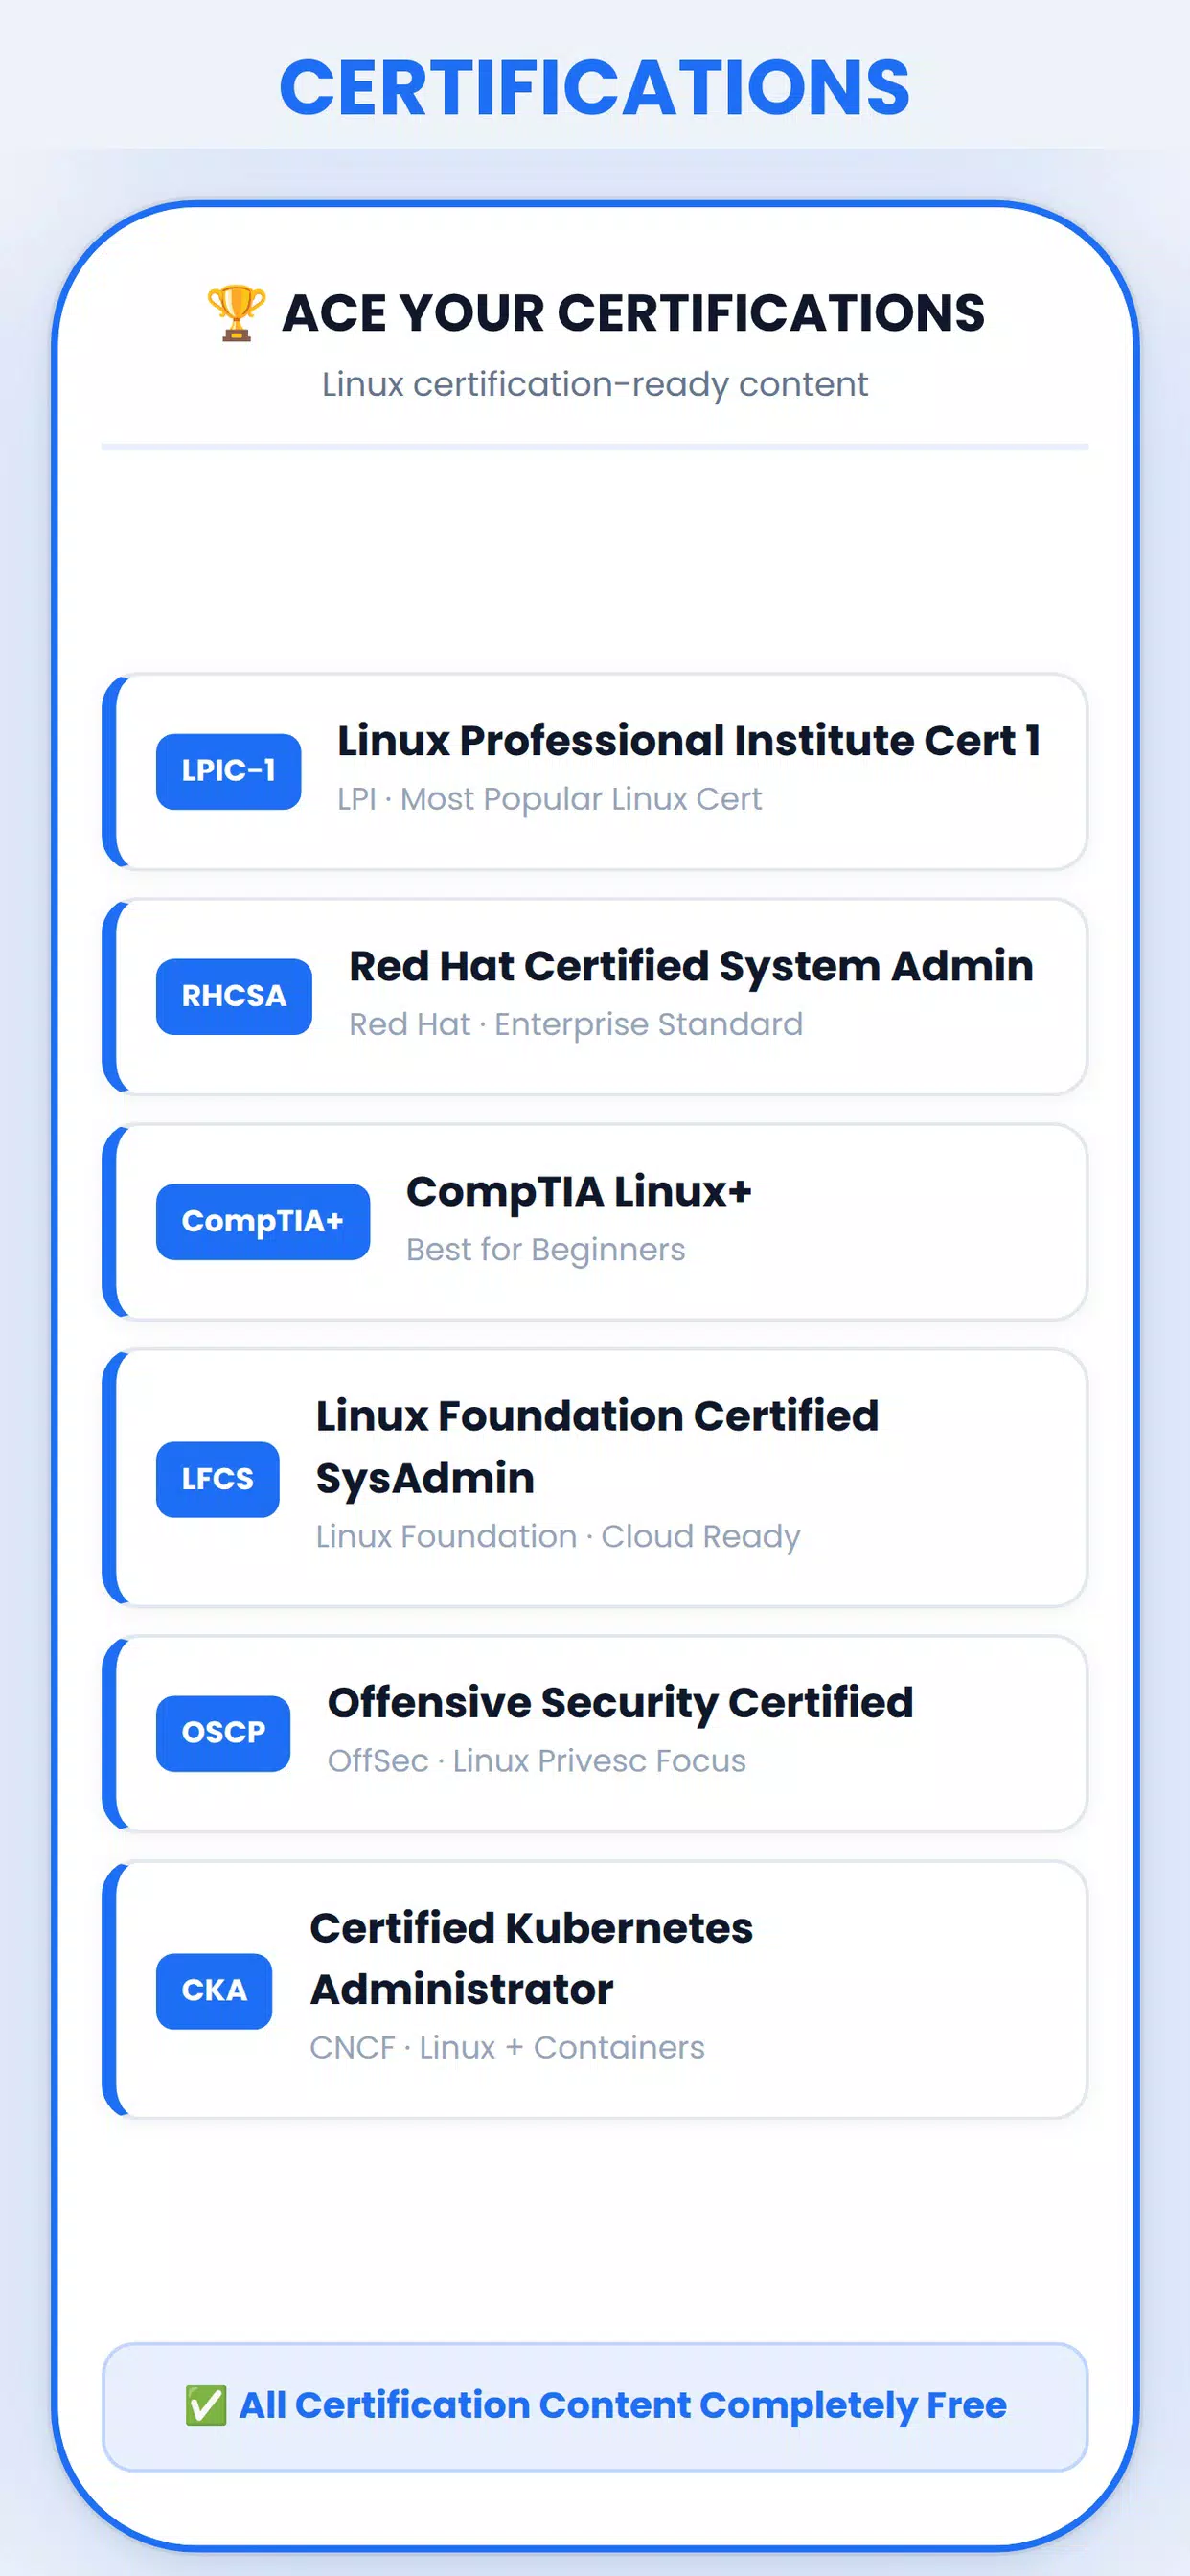Open Linux Professional Institute Cert 1 title
1190x2576 pixels.
point(689,741)
